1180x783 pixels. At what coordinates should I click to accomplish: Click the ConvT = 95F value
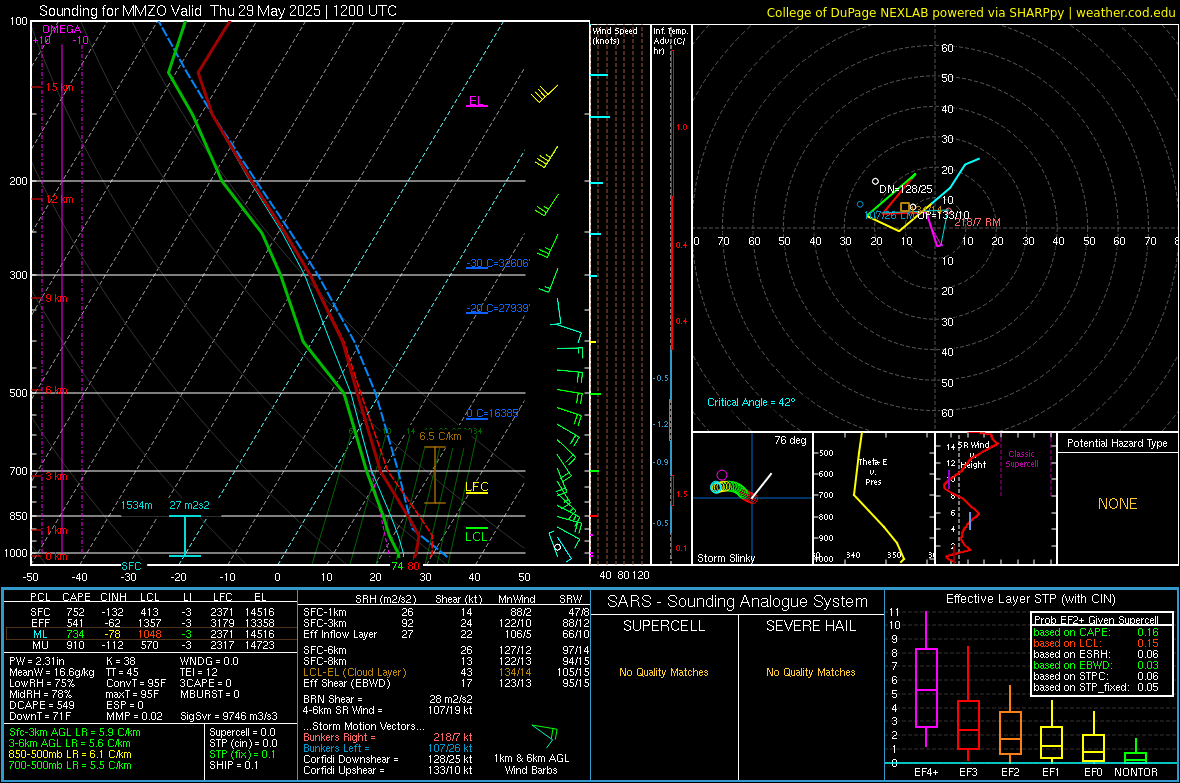tap(136, 684)
